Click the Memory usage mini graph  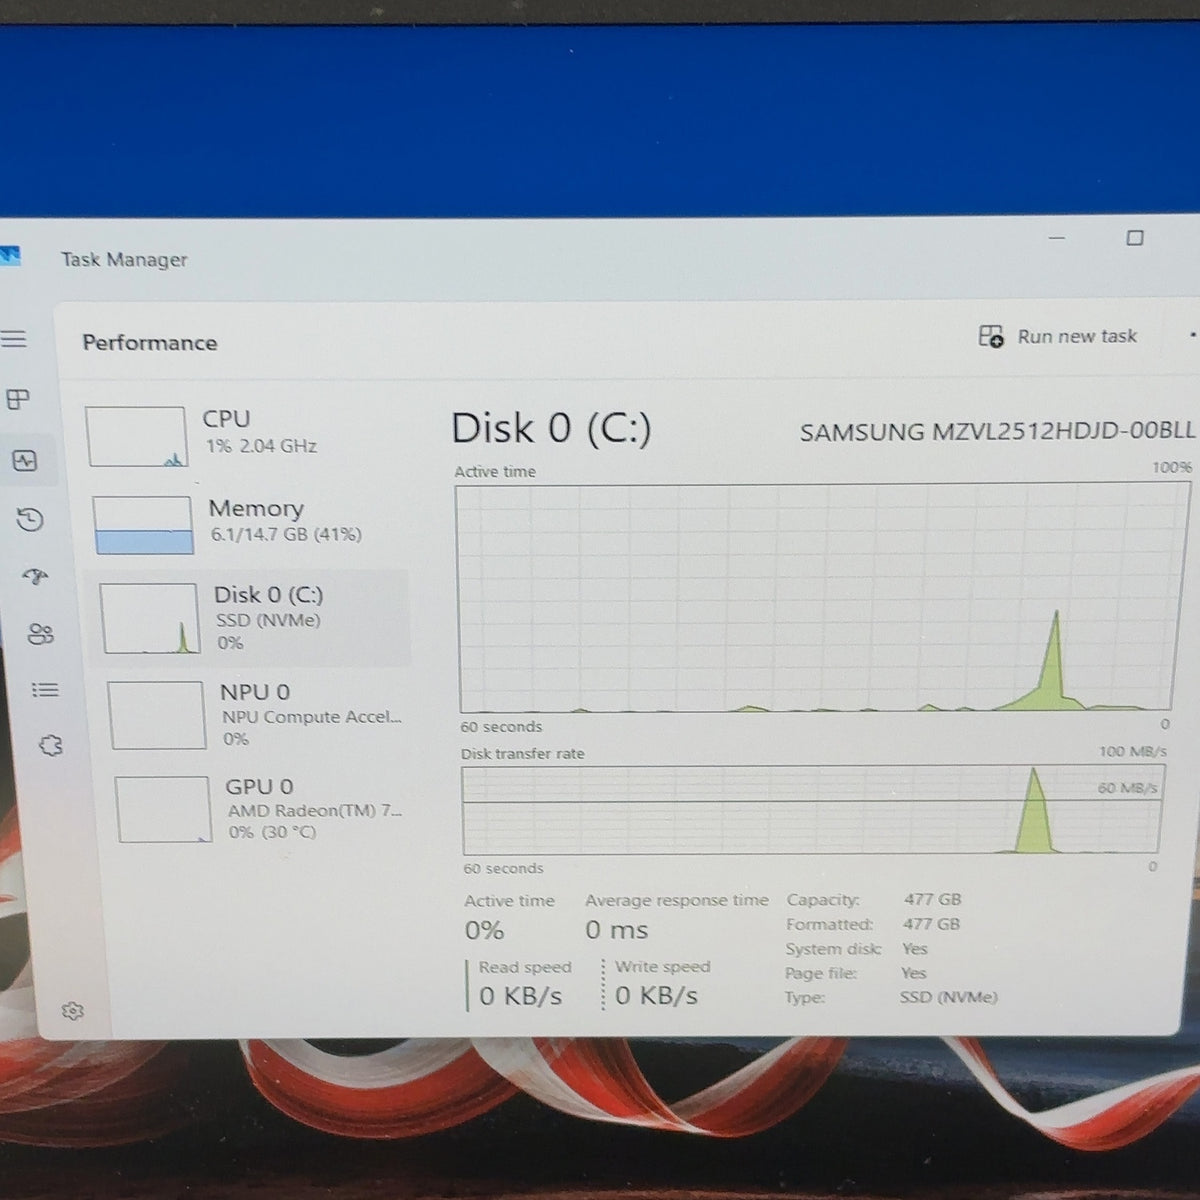click(143, 525)
